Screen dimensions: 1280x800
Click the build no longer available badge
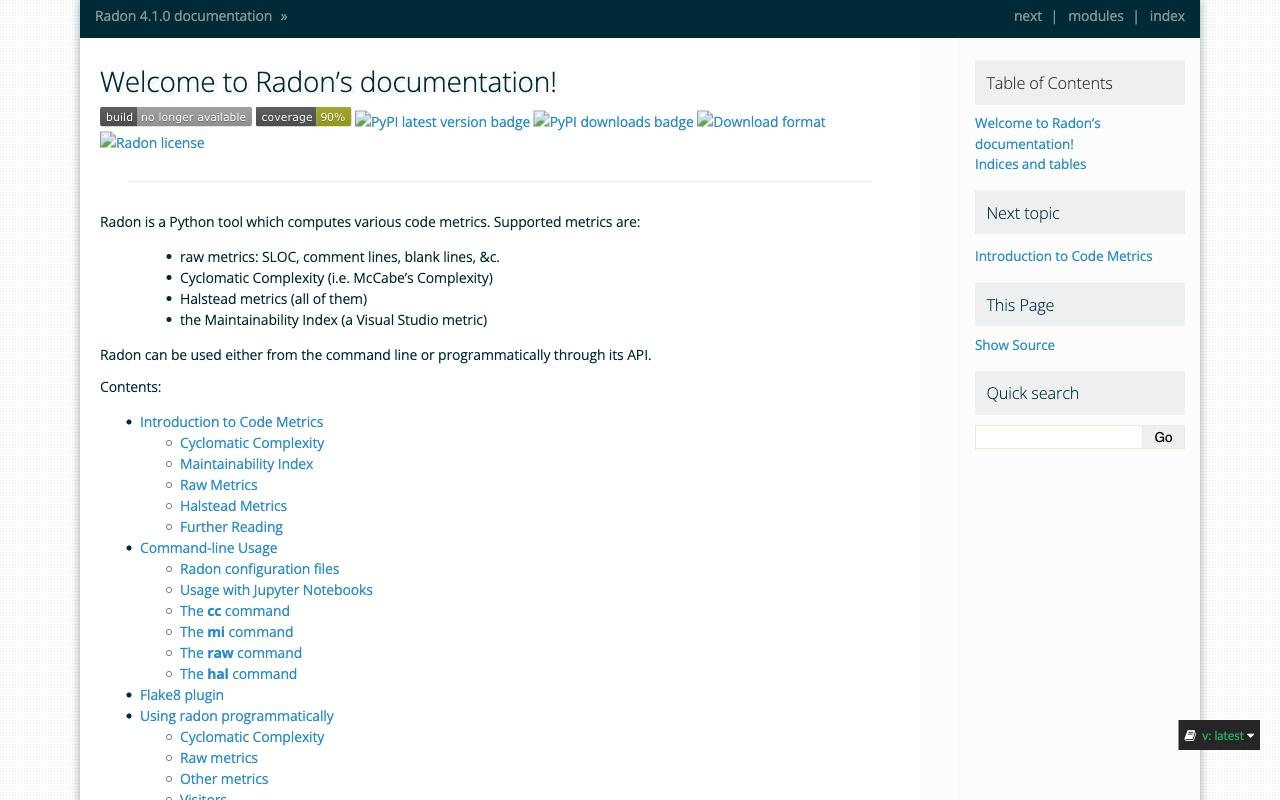[176, 117]
